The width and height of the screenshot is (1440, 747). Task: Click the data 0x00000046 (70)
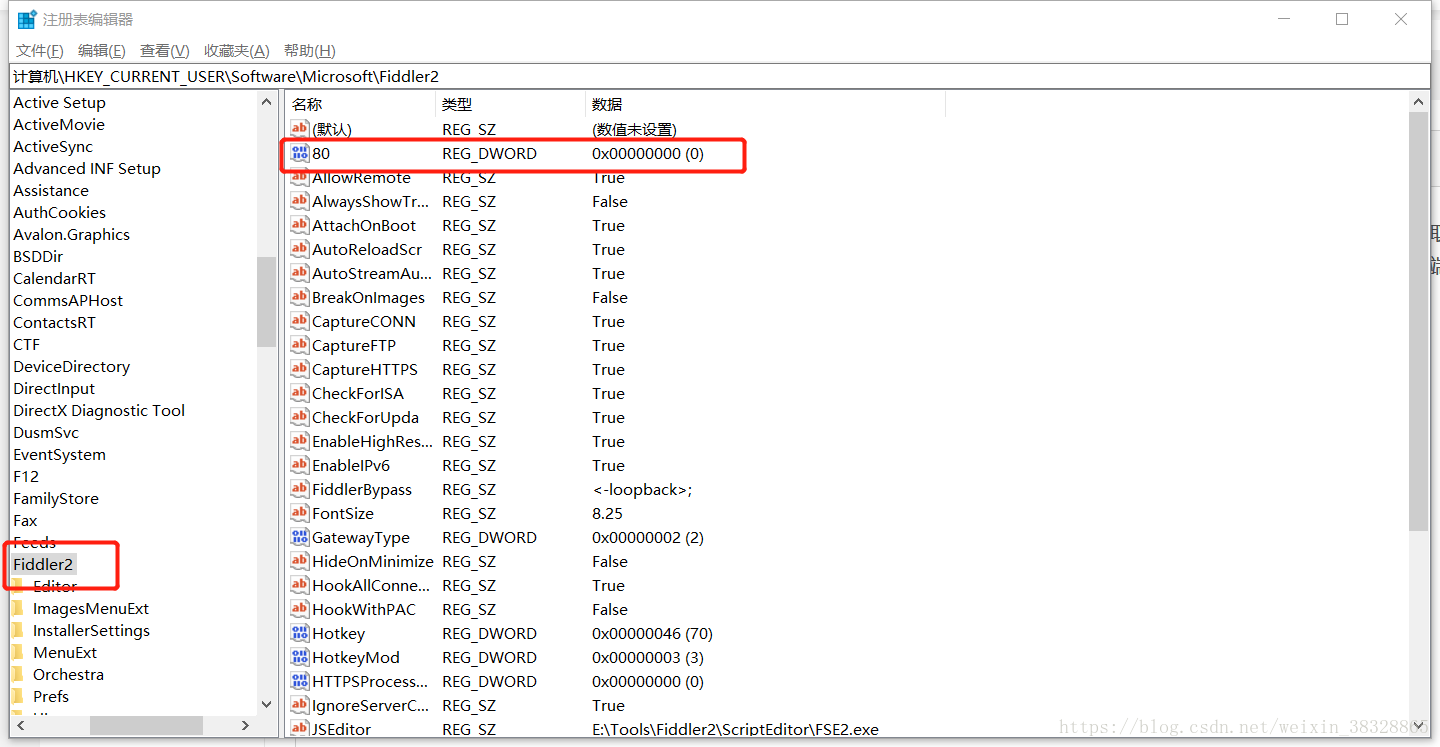click(652, 634)
